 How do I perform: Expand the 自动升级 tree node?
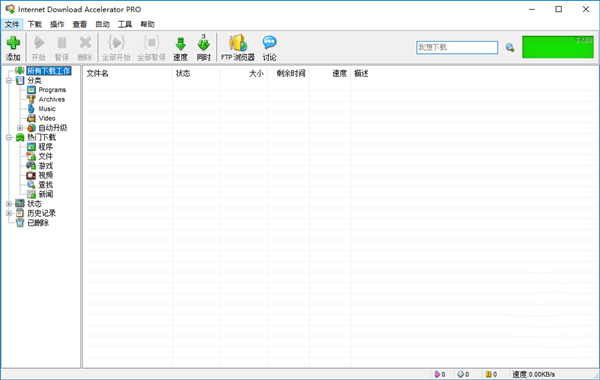point(20,128)
